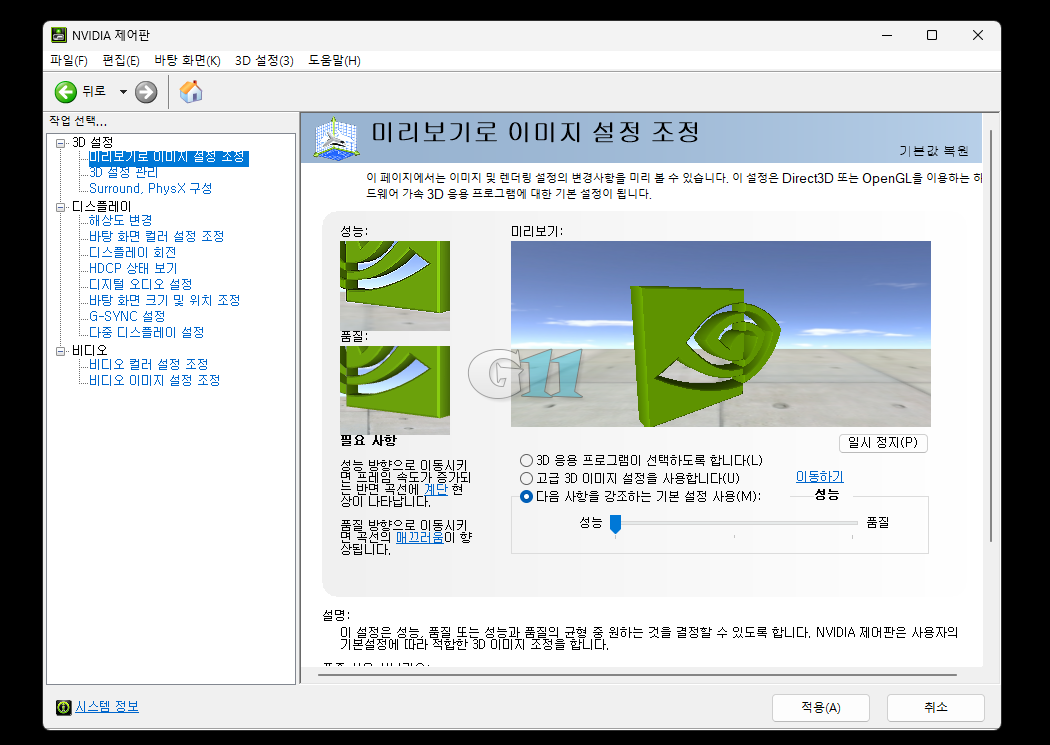Select 비디오 이미지 설정 조정 in tree
This screenshot has width=1050, height=745.
155,381
